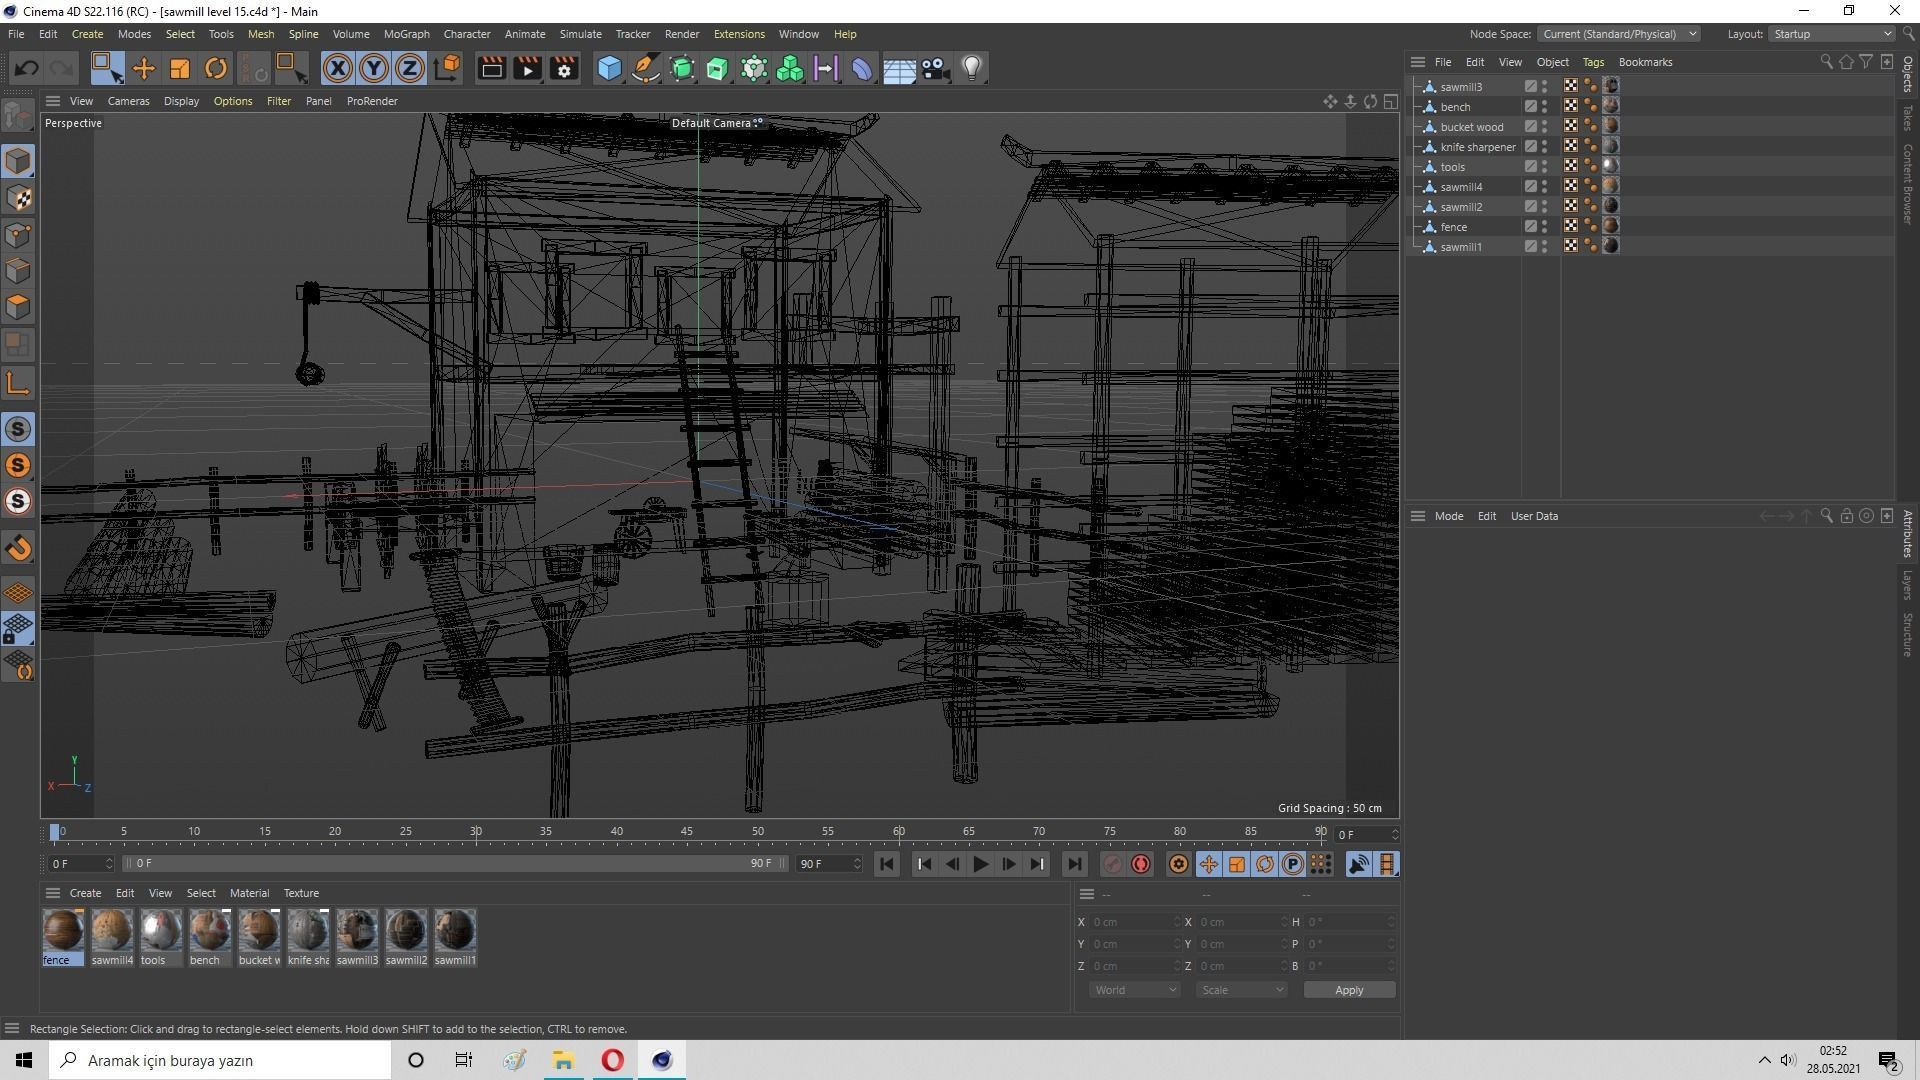Switch to Points mode

(18, 235)
